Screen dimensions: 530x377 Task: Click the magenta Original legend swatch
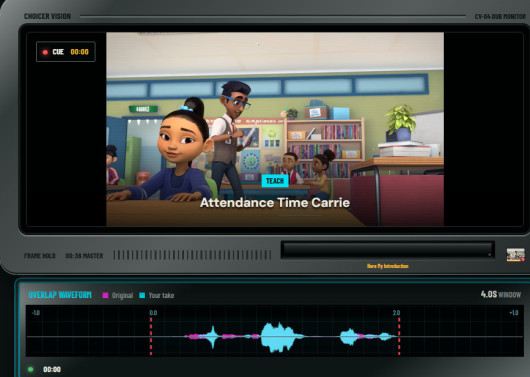[105, 295]
